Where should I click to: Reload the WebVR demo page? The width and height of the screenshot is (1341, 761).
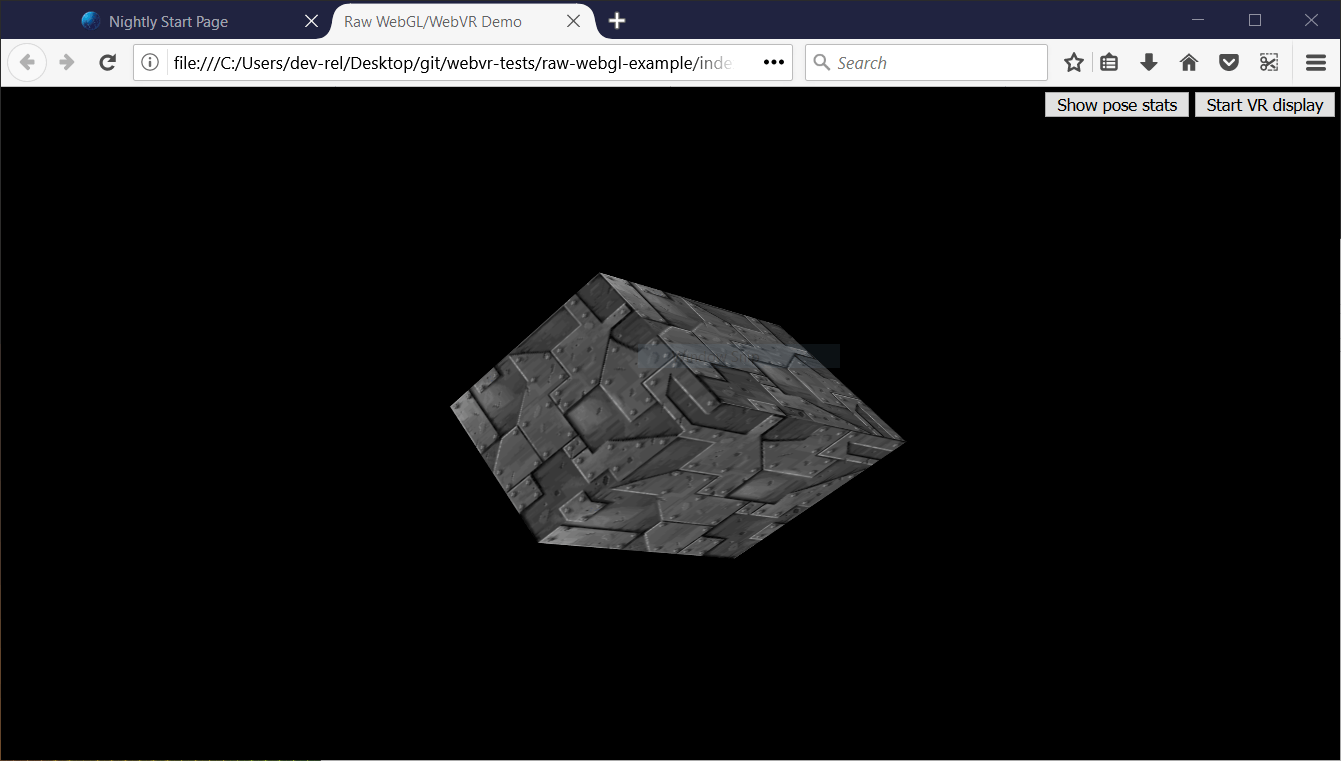pos(107,62)
